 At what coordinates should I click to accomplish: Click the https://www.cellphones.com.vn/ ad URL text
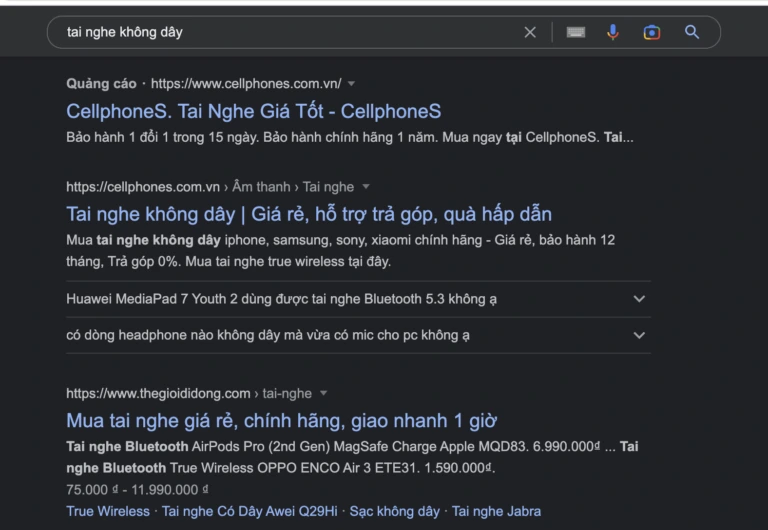pos(246,84)
